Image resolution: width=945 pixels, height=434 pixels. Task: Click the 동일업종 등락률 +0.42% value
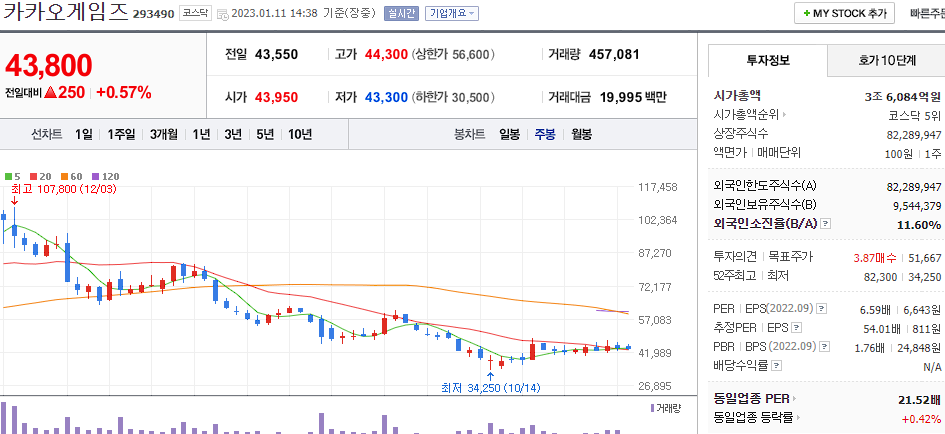pyautogui.click(x=921, y=418)
